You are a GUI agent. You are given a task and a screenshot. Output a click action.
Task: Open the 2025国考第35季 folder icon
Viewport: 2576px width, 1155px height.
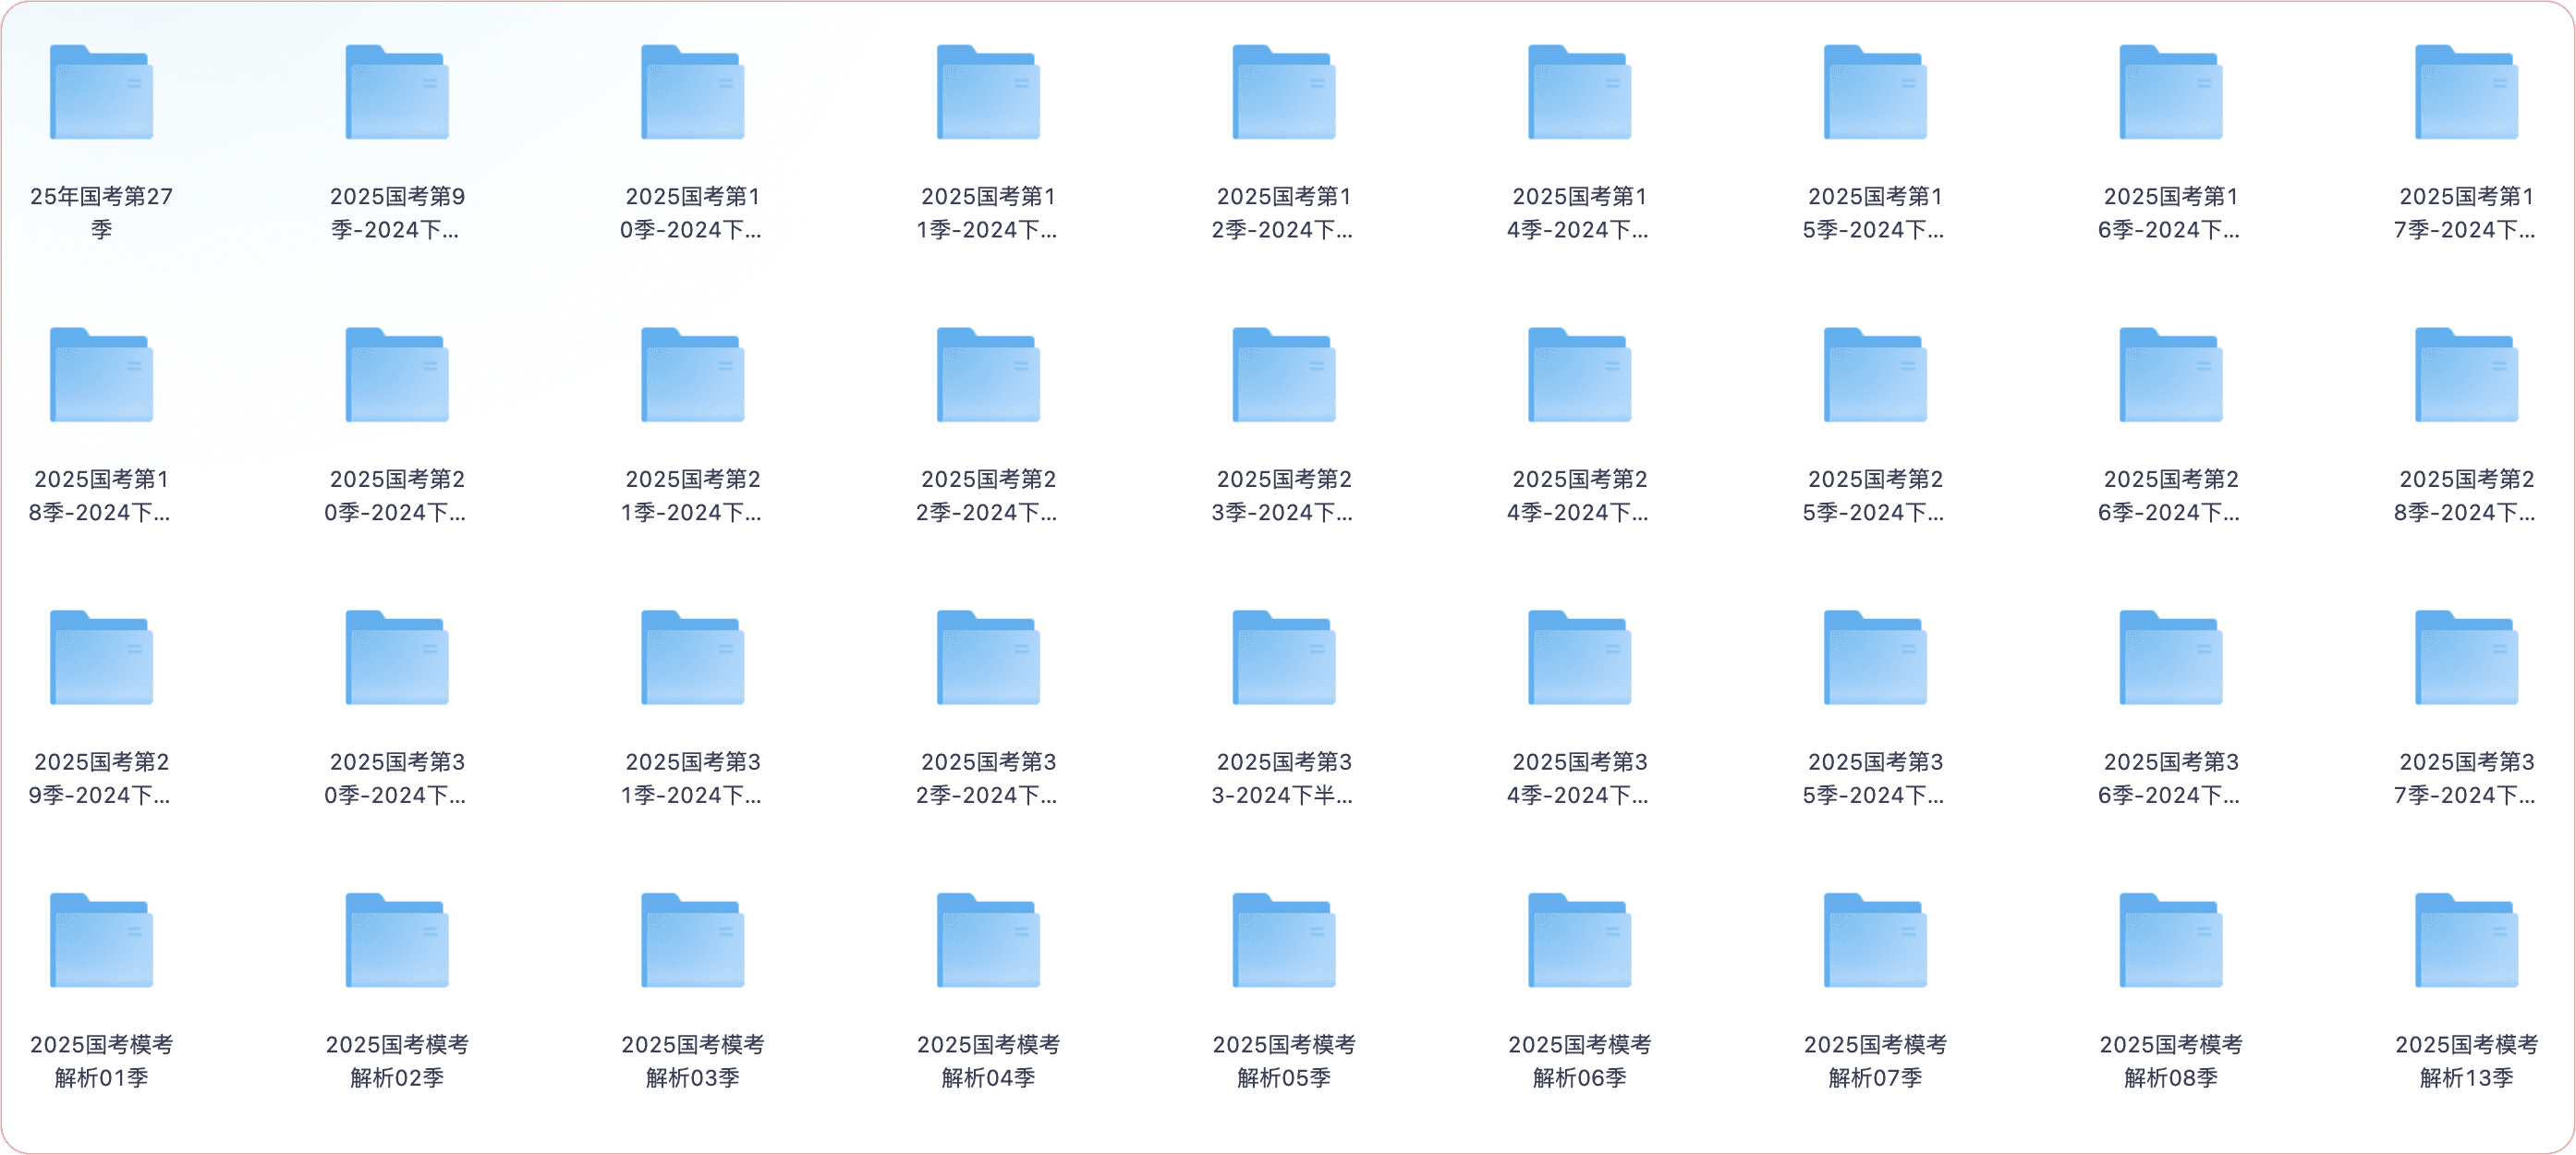1875,658
